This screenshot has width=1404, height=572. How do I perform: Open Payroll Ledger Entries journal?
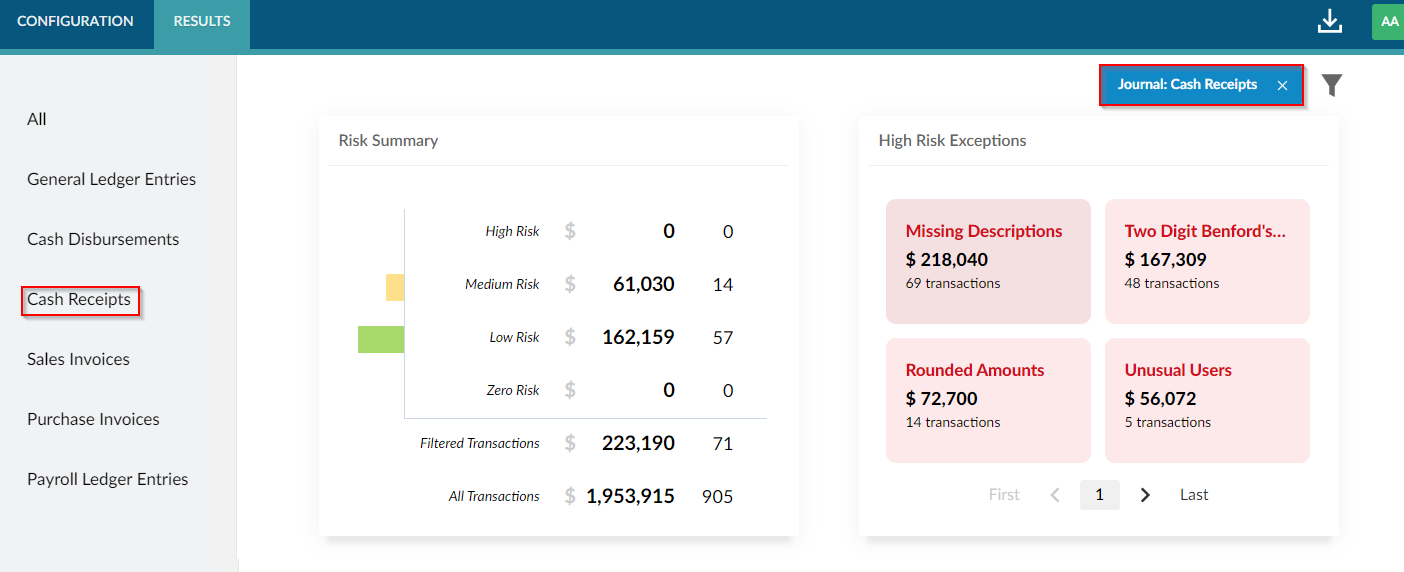(x=107, y=479)
